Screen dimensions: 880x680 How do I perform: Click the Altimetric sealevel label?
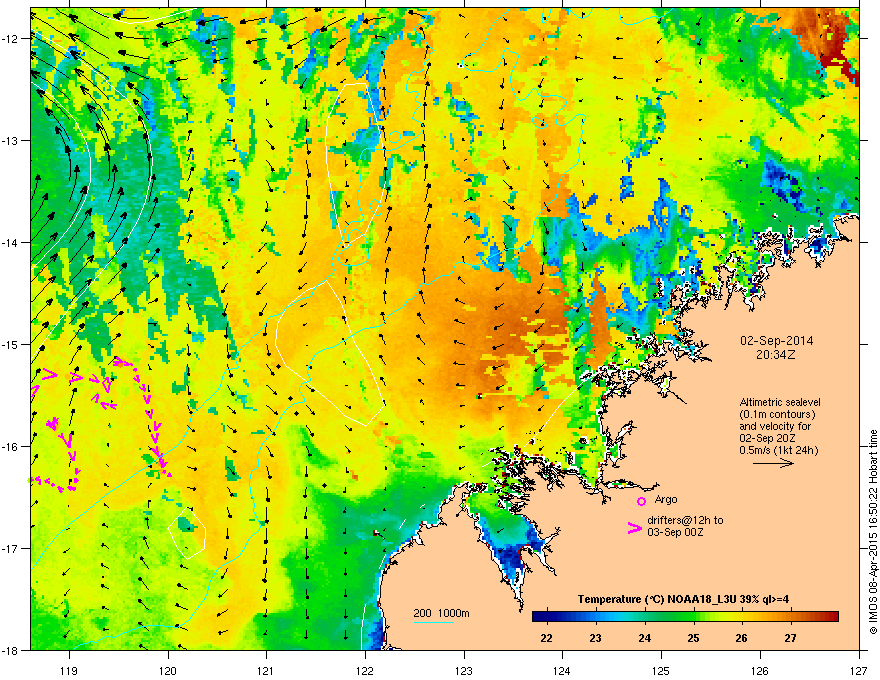click(x=780, y=402)
